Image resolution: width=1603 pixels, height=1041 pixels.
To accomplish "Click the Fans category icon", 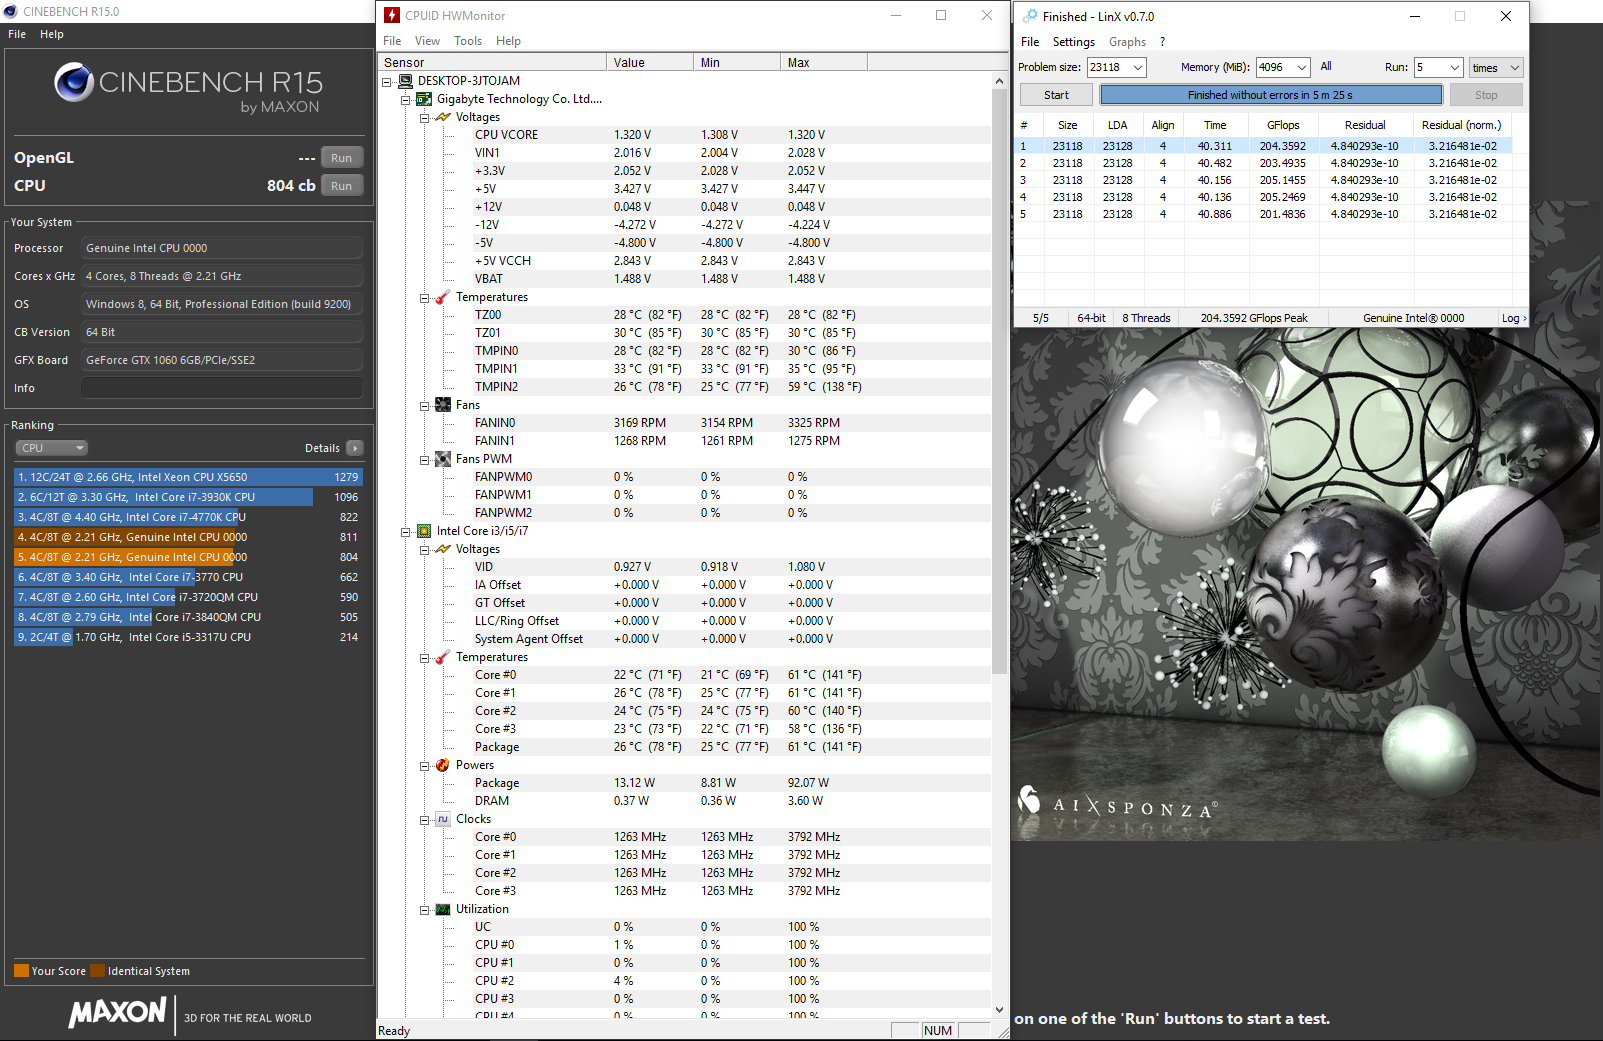I will (443, 405).
